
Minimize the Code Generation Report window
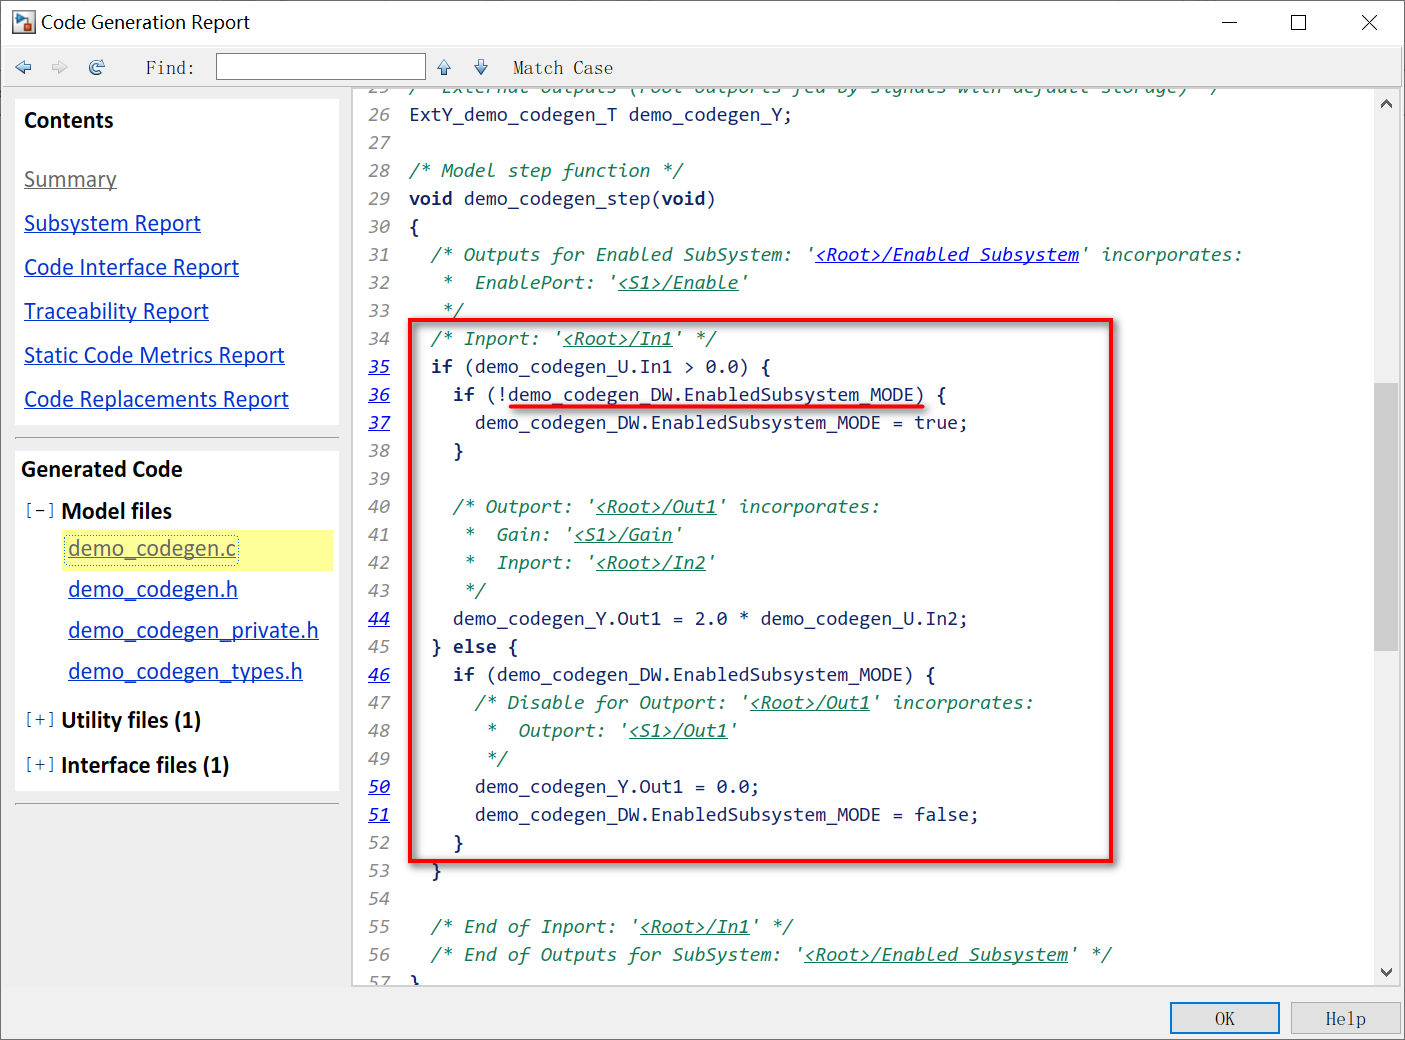pyautogui.click(x=1230, y=22)
